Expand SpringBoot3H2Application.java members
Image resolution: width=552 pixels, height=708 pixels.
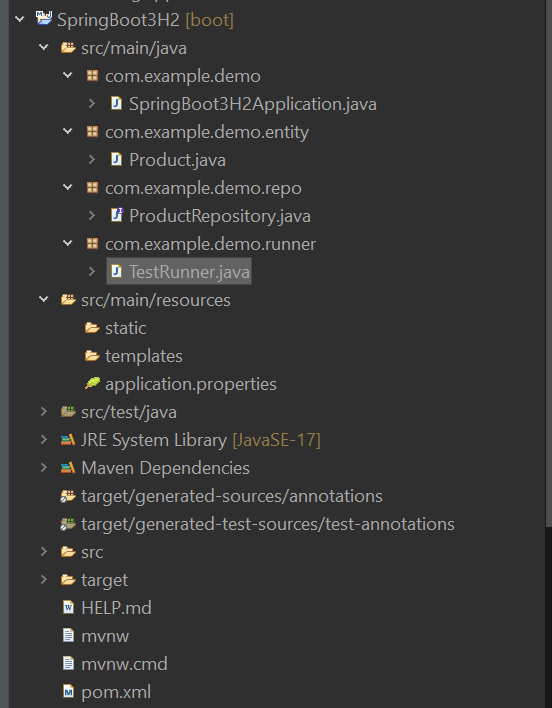[92, 103]
